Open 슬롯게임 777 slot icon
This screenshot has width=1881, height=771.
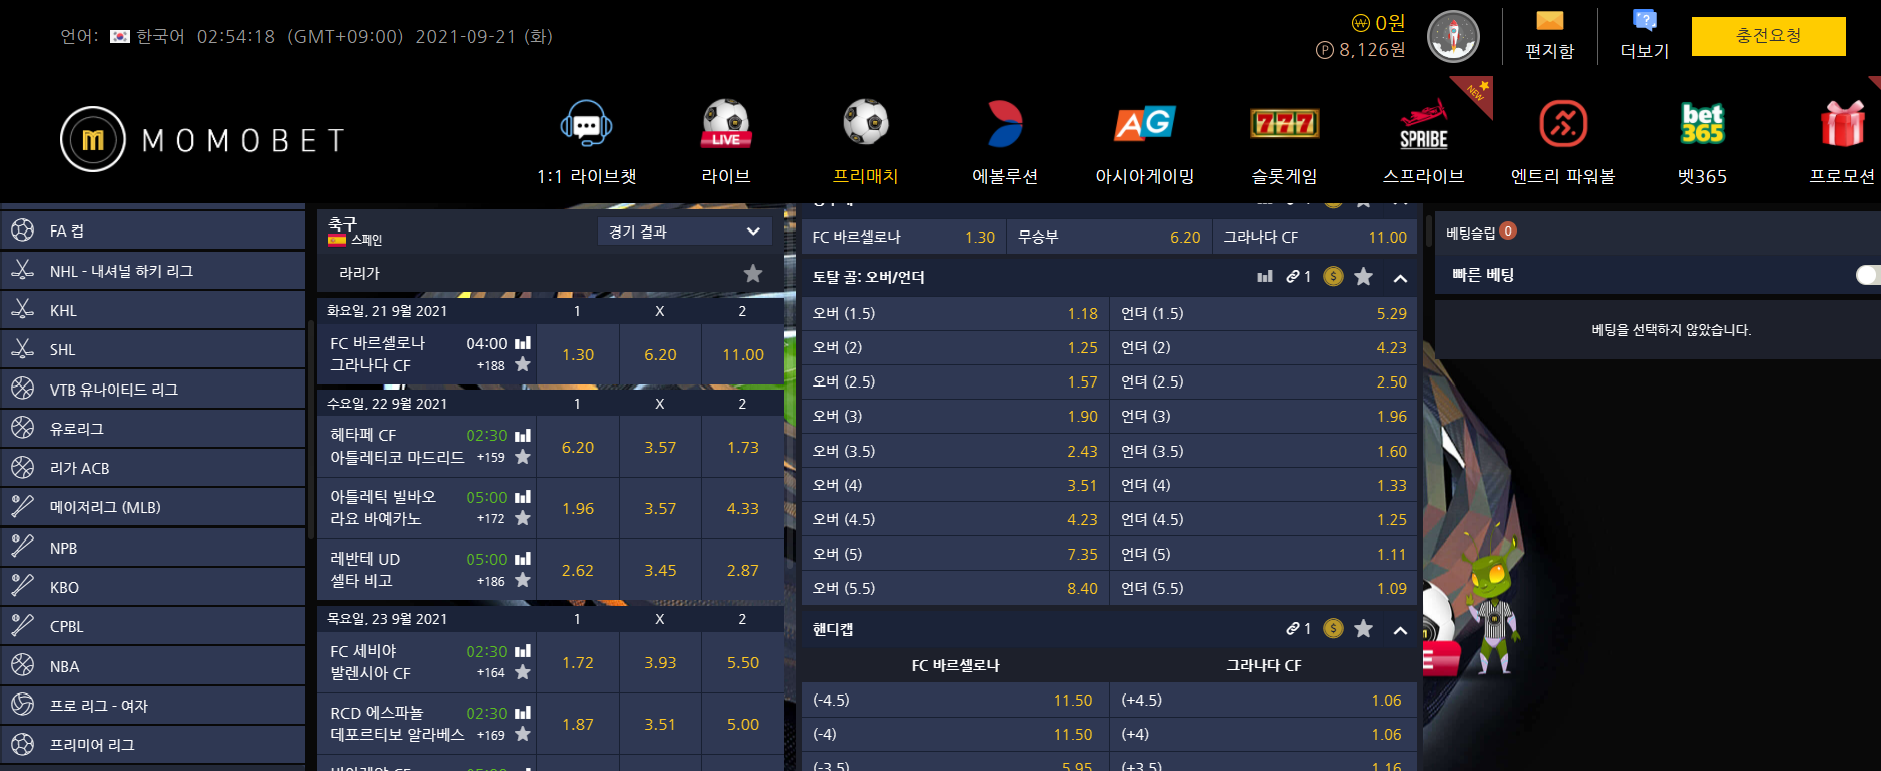pos(1284,125)
